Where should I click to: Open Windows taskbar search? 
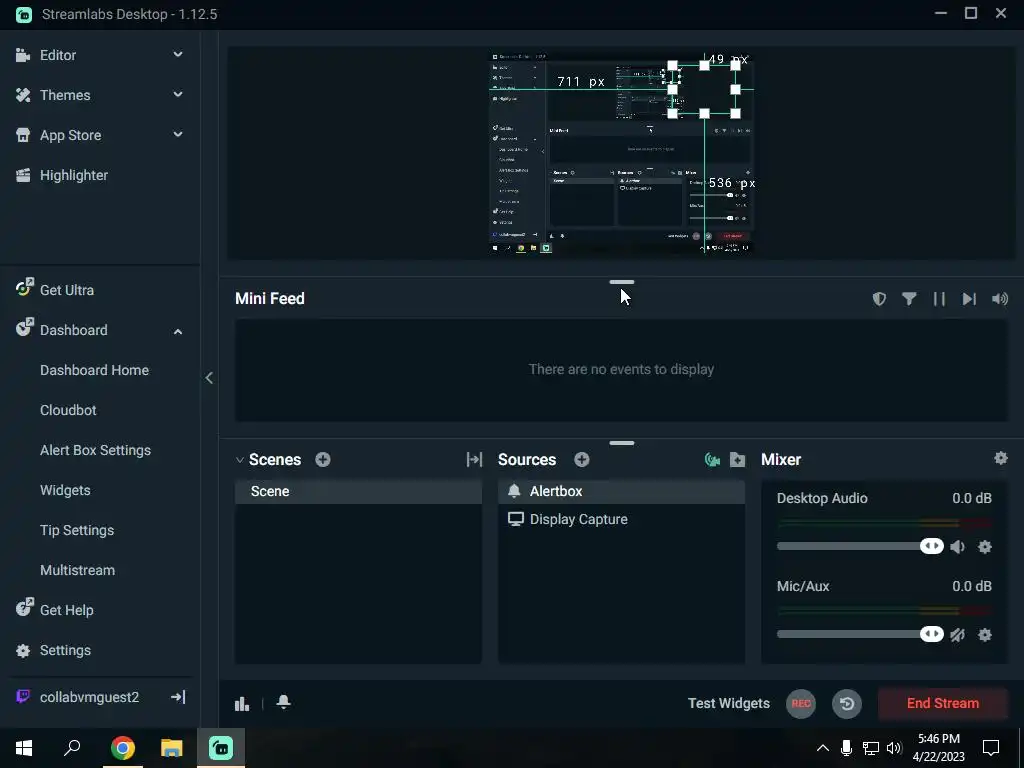[72, 748]
